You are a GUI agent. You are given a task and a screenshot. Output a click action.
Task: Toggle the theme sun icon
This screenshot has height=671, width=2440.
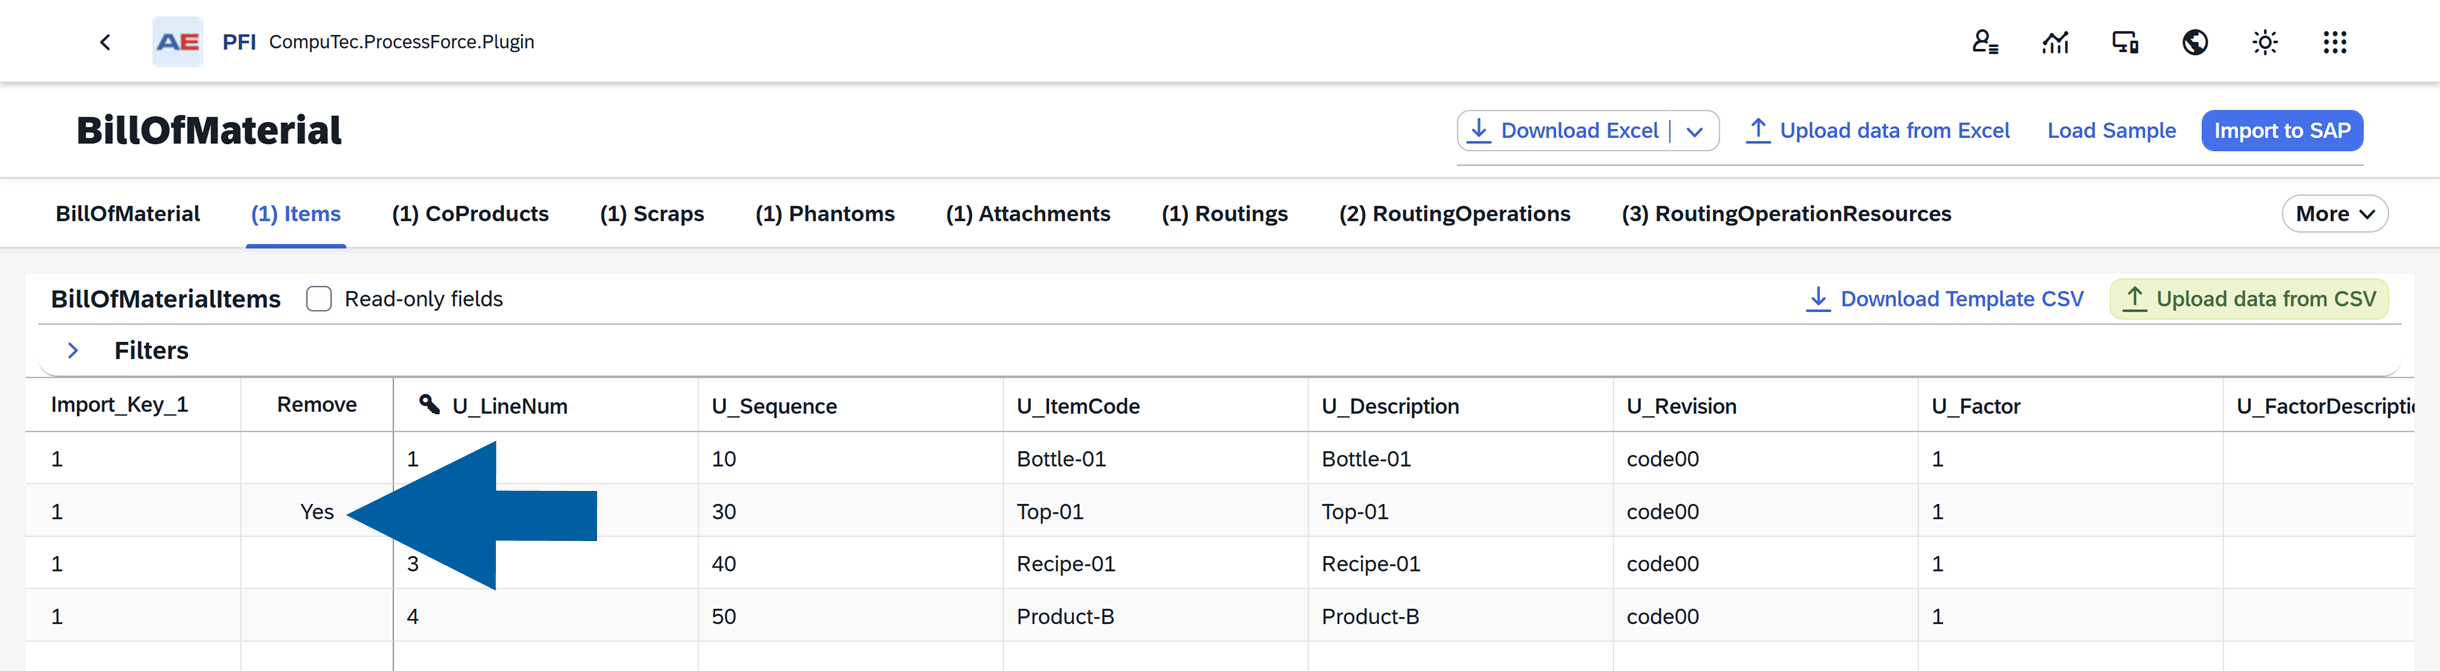[2265, 42]
